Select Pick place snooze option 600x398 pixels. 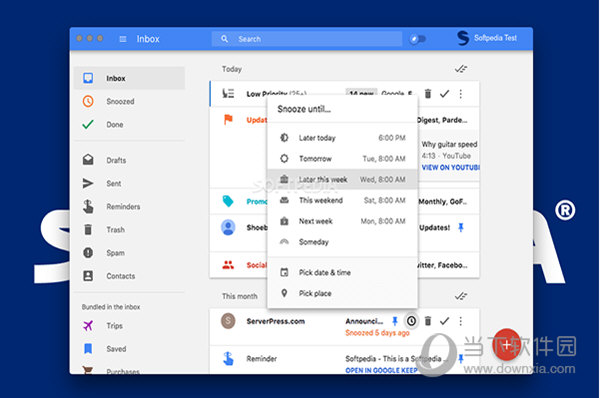(342, 293)
